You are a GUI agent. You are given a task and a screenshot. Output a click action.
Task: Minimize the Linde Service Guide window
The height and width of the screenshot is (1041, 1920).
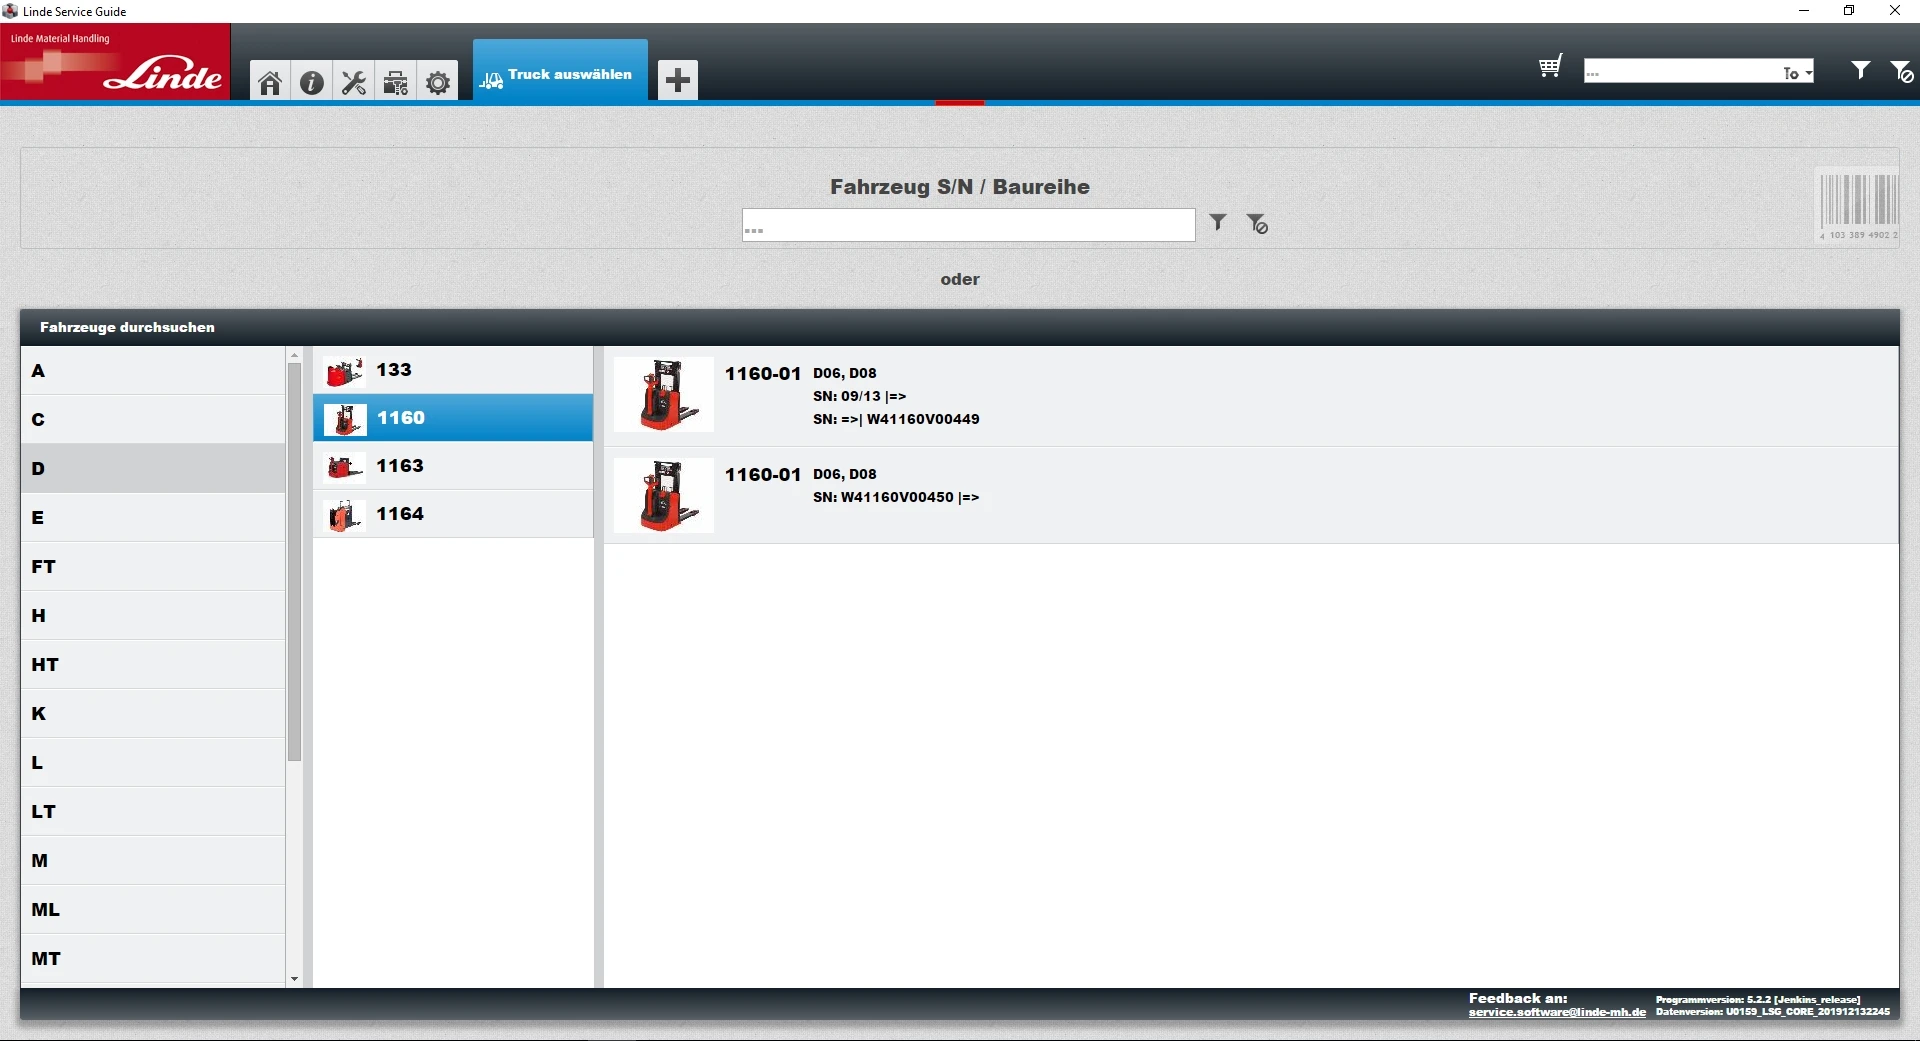click(1804, 11)
